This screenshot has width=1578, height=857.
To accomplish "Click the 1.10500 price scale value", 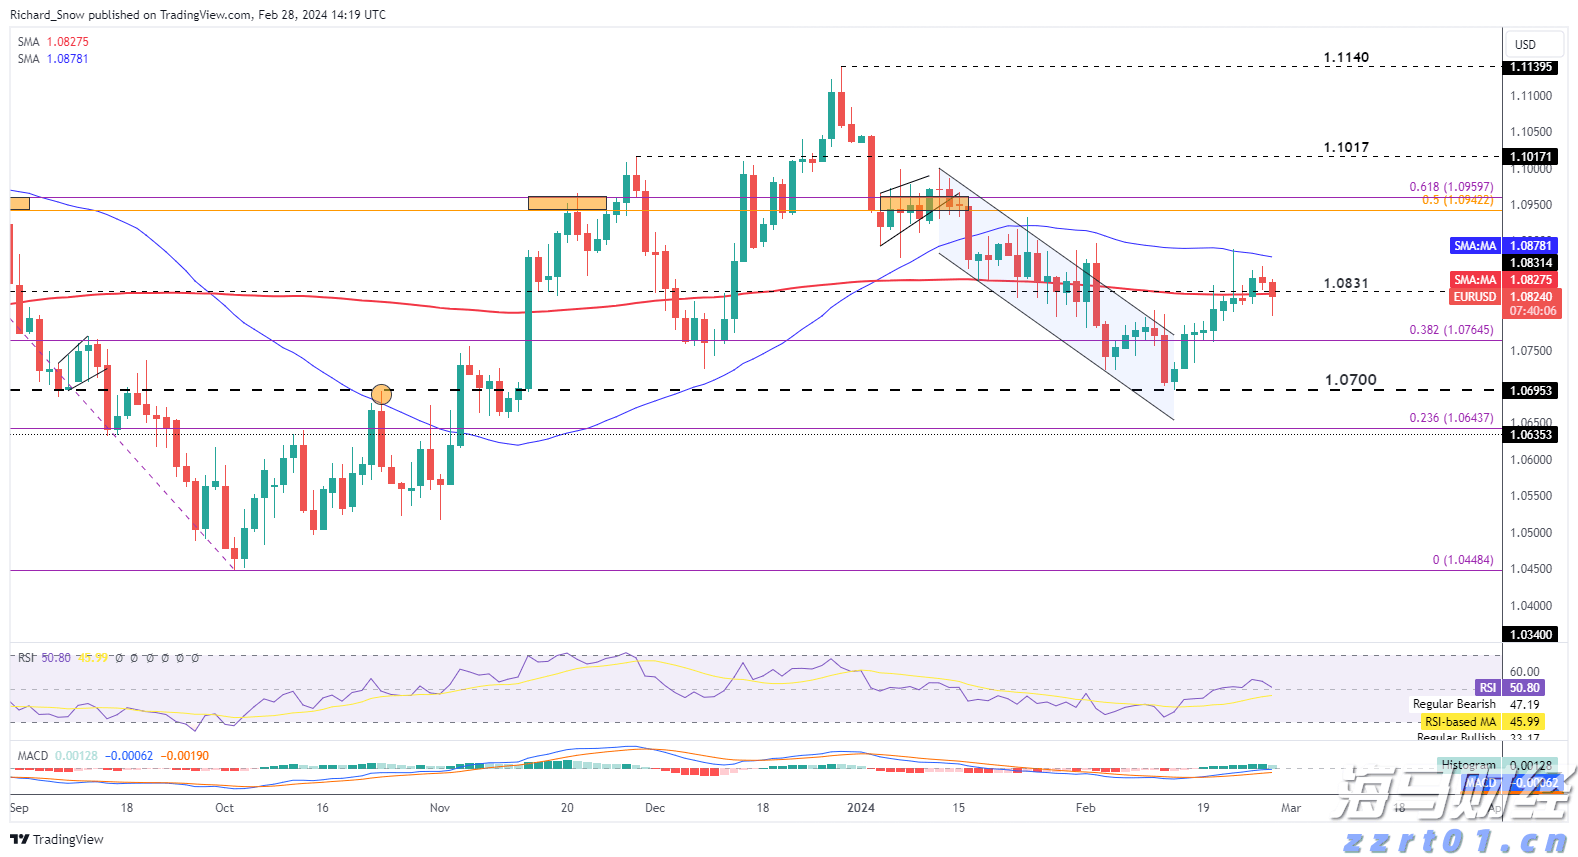I will coord(1531,132).
